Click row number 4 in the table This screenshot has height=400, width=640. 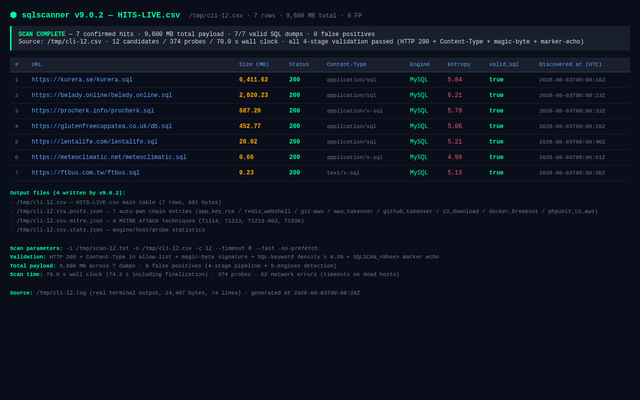tap(16, 126)
